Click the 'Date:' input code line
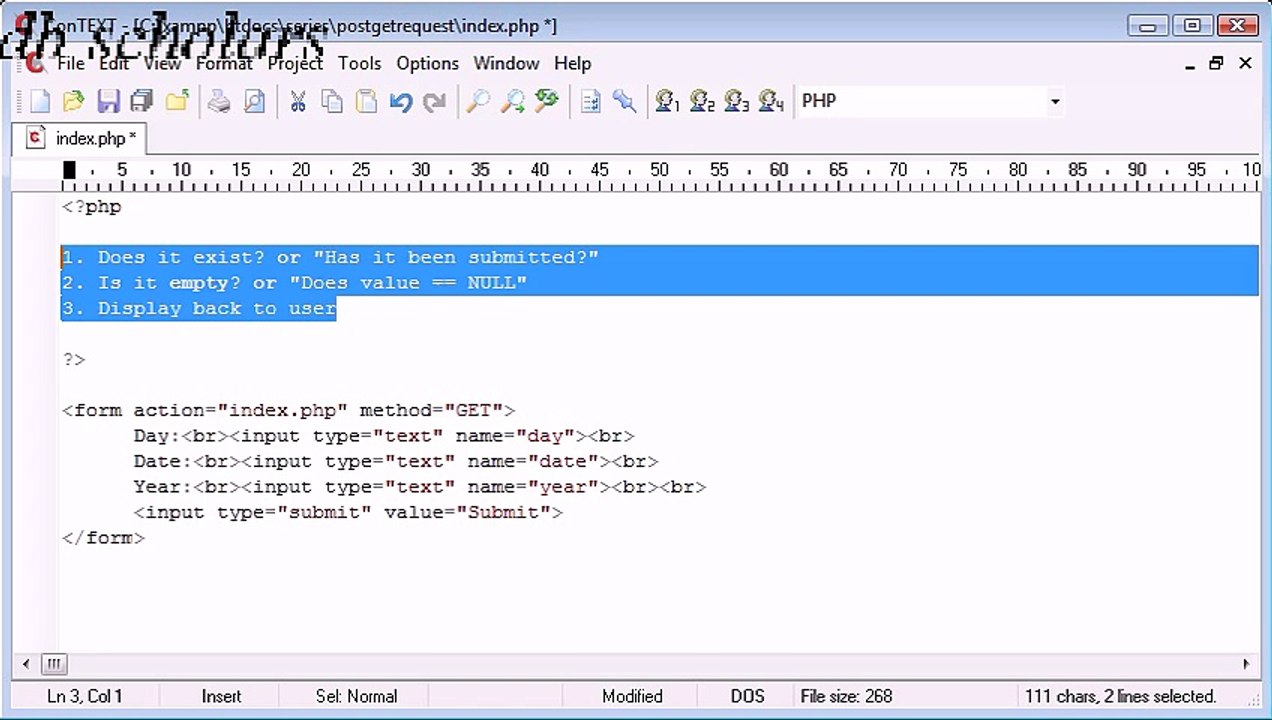1272x720 pixels. pyautogui.click(x=396, y=462)
